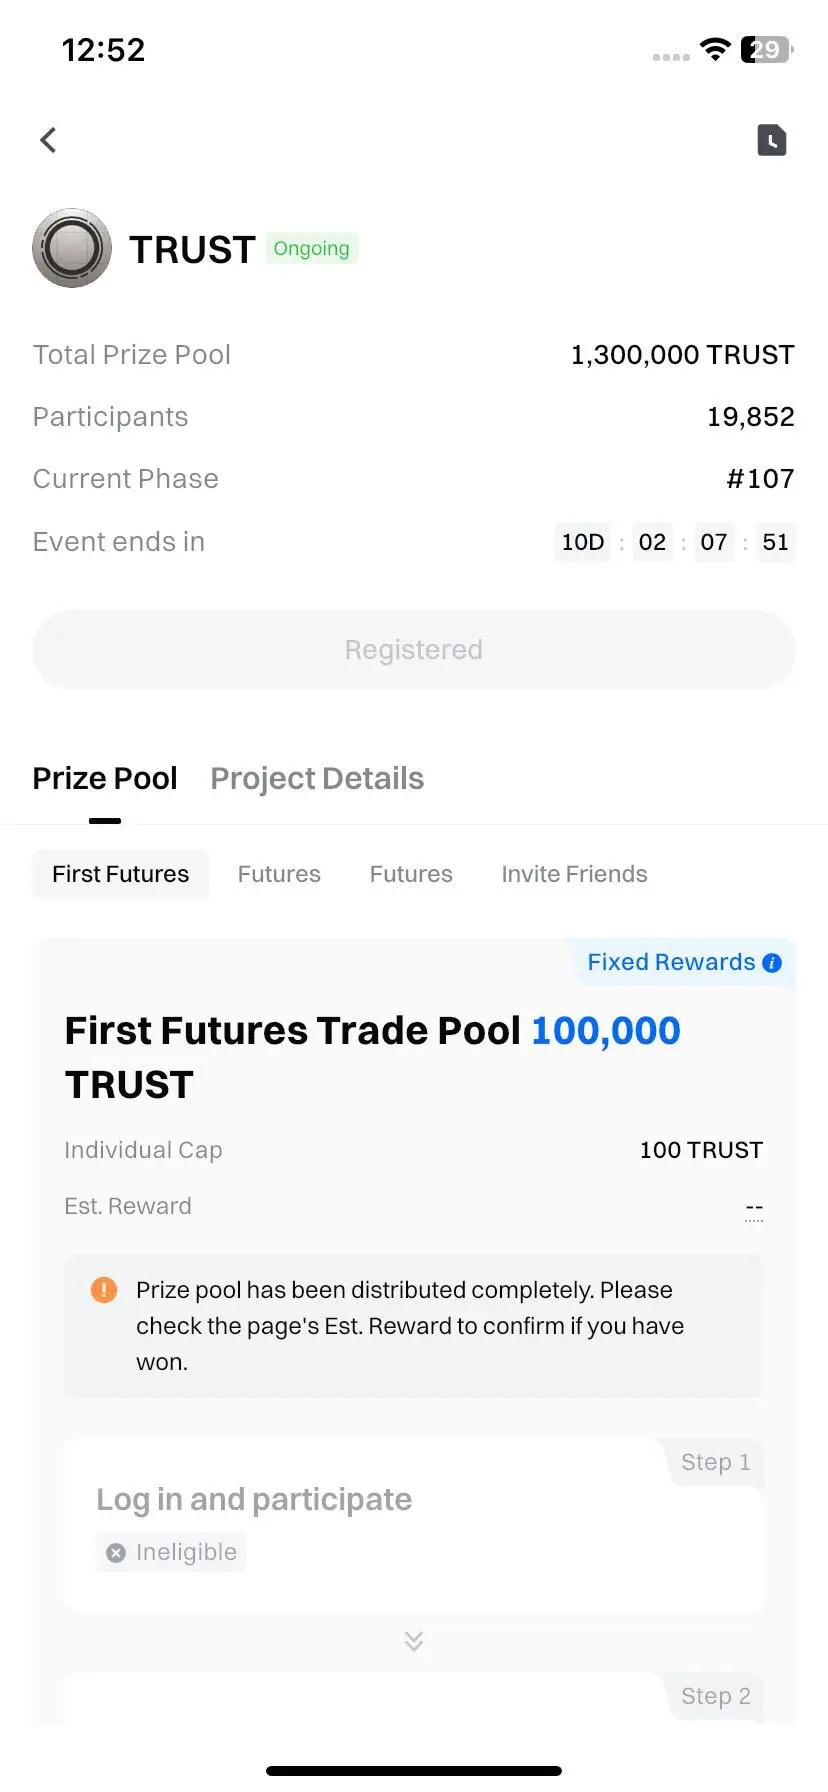Tap the Est. Reward dashed value
Screen dimensions: 828x1792
[754, 1208]
